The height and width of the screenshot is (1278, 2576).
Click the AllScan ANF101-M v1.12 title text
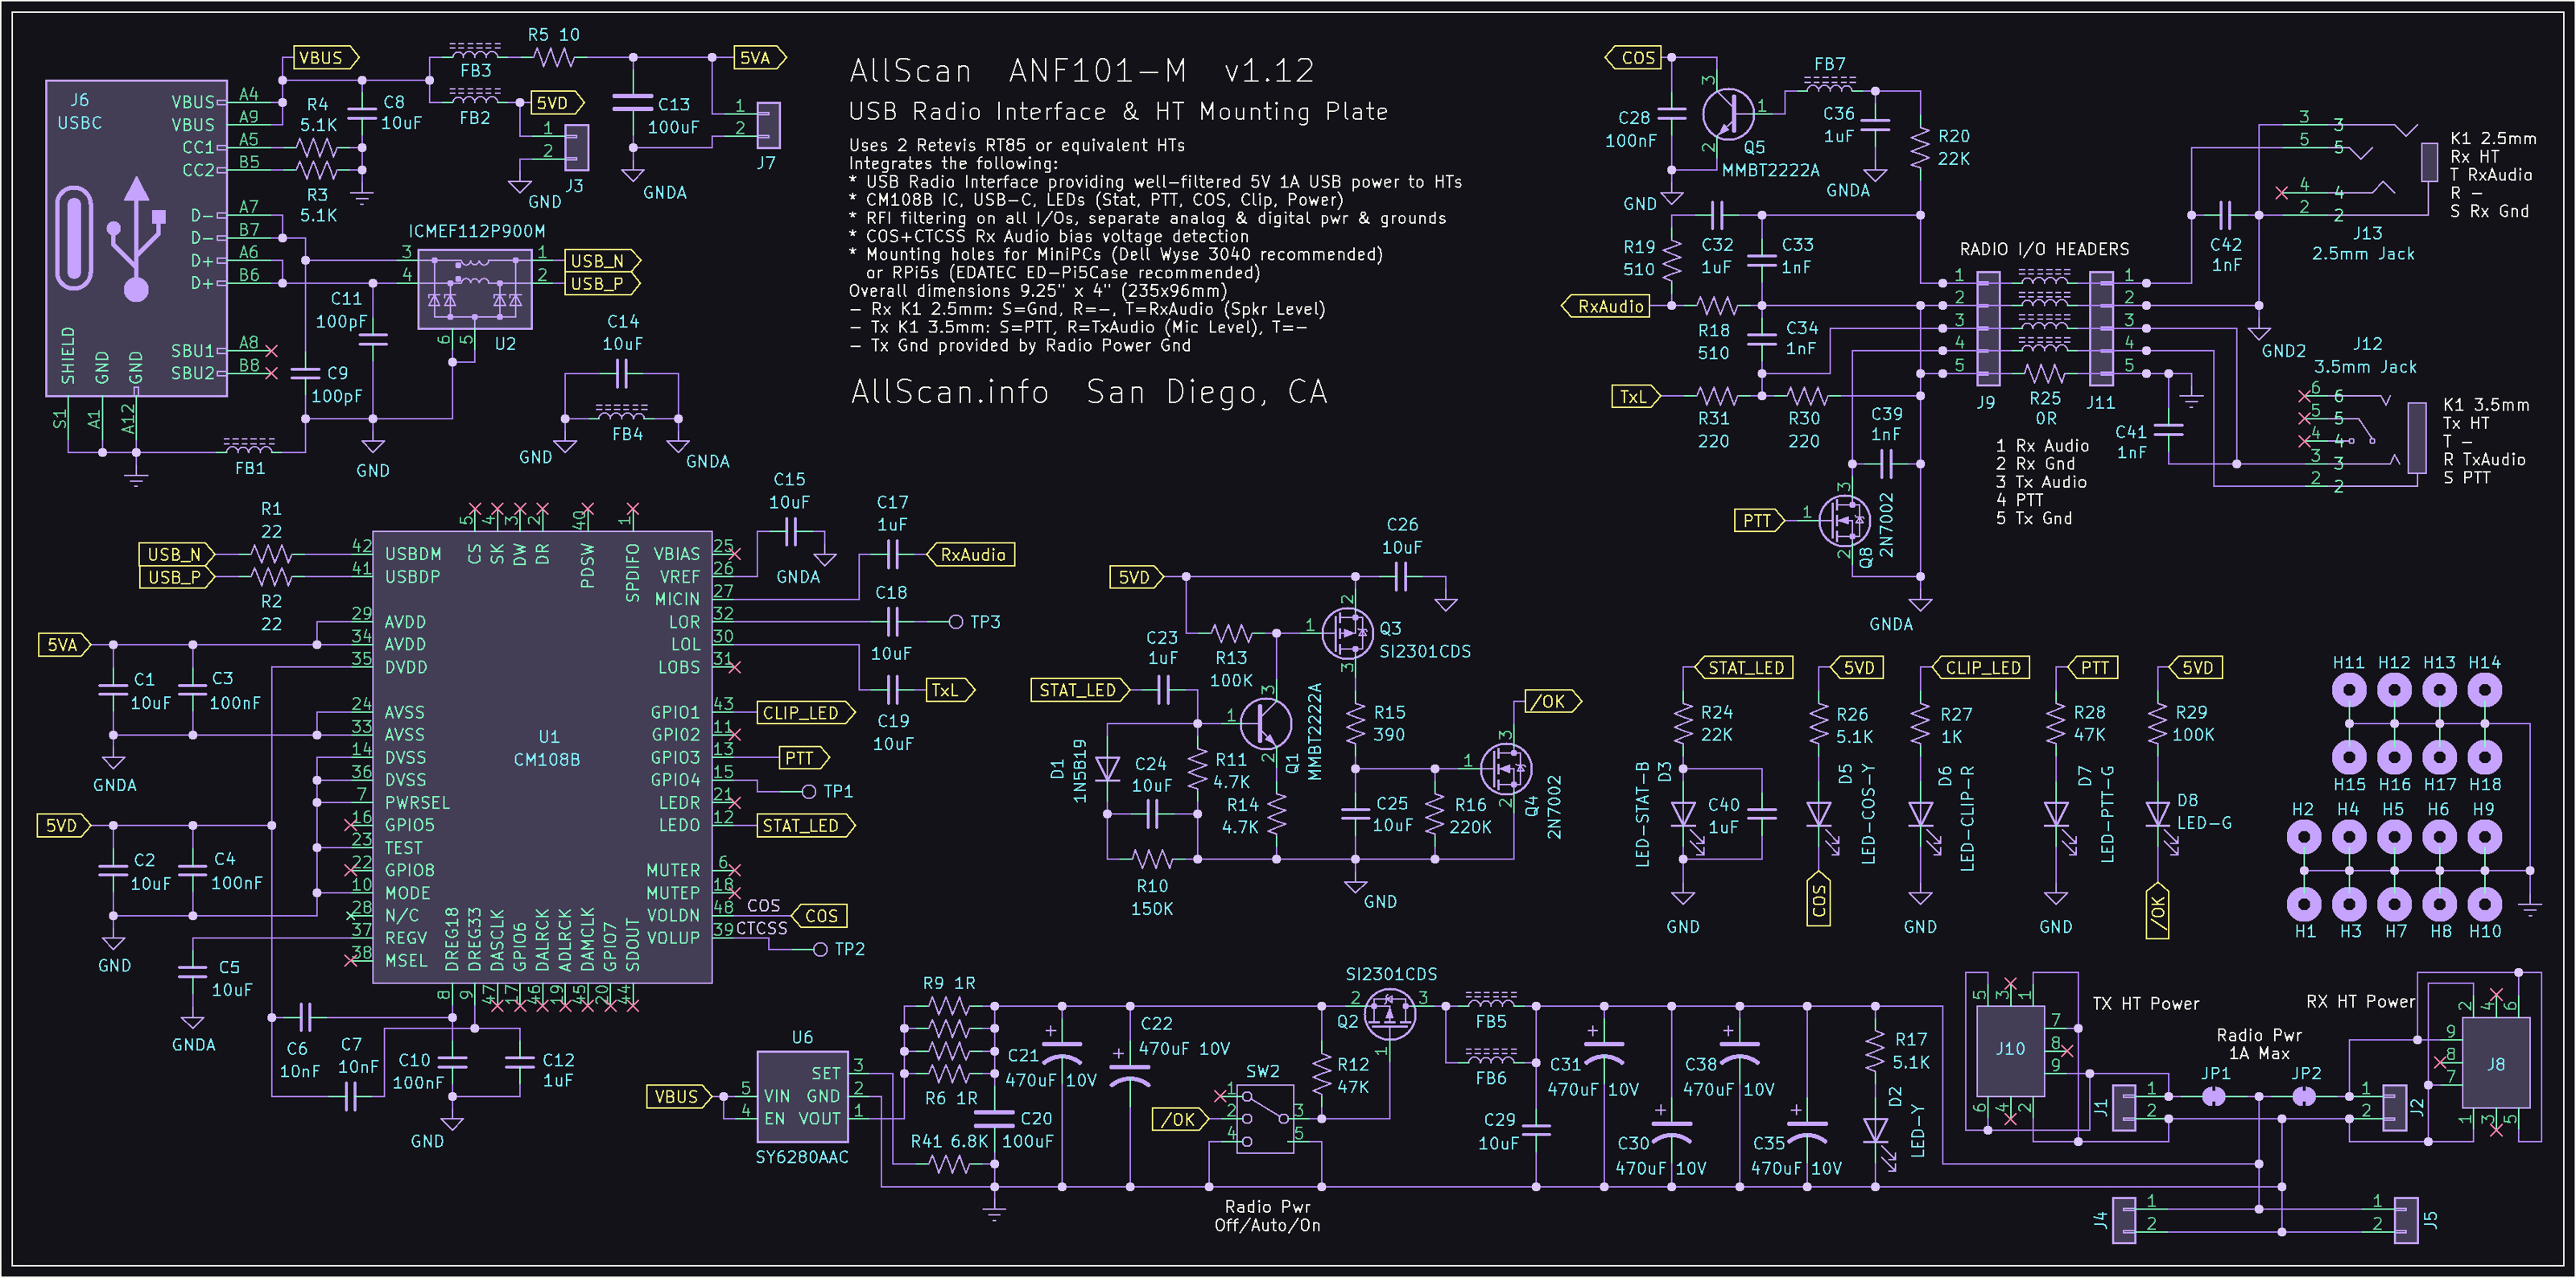coord(1080,71)
